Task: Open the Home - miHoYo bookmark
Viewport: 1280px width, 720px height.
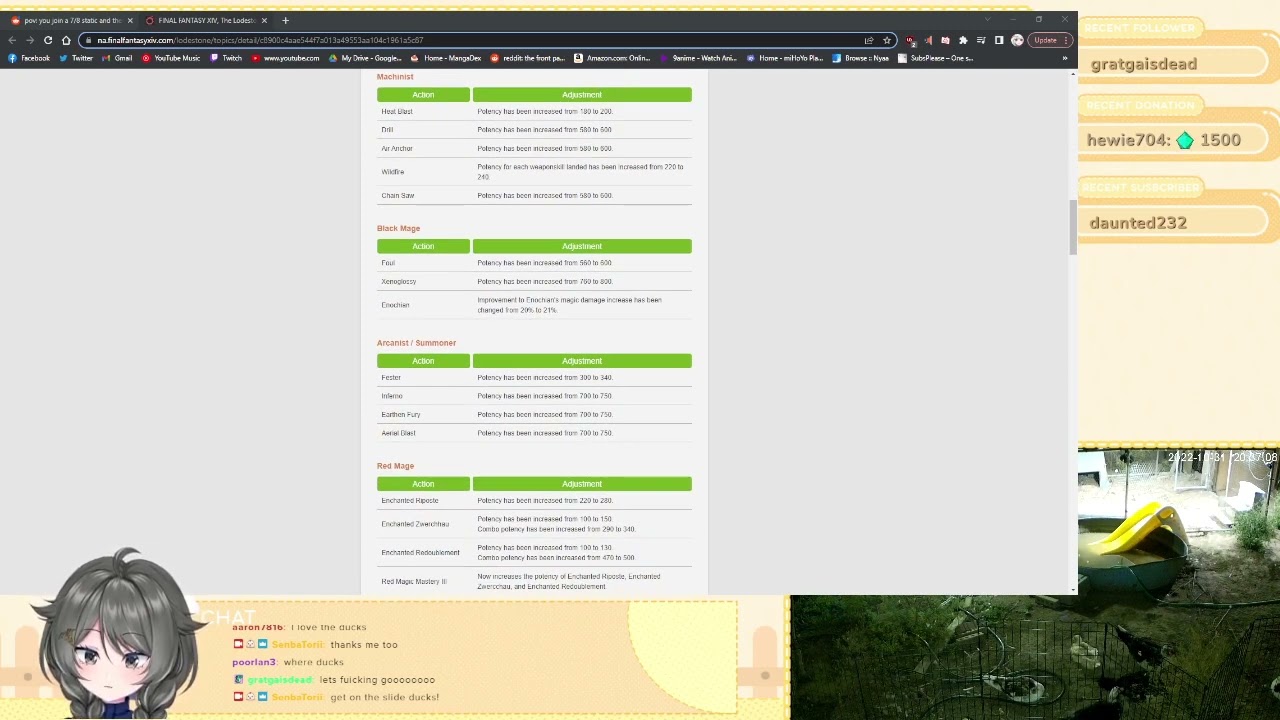Action: [784, 58]
